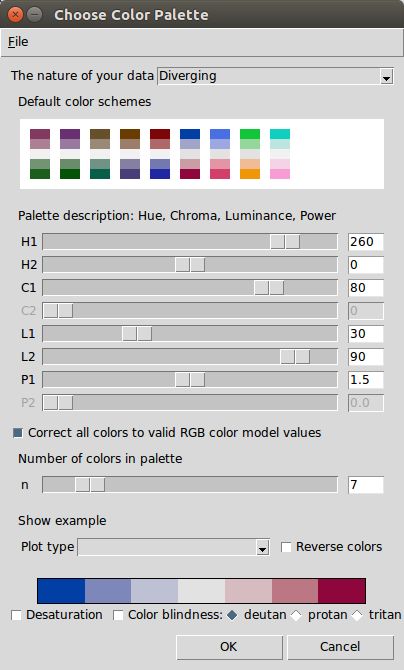Click the OK button
404x670 pixels.
tap(229, 647)
